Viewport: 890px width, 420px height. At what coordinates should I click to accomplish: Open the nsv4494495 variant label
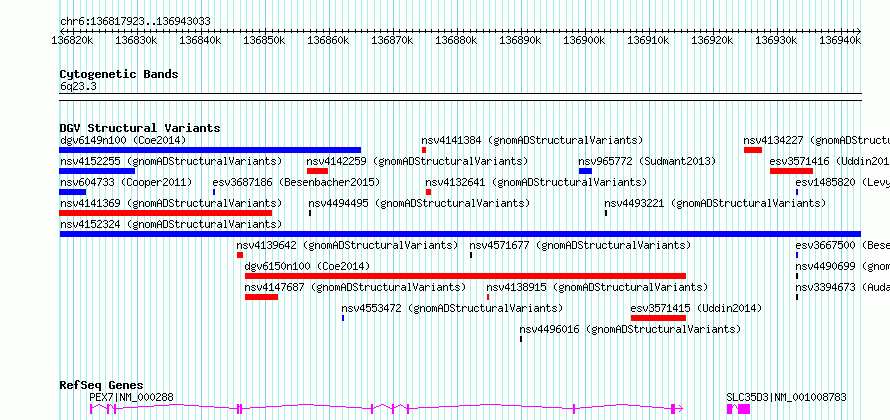pyautogui.click(x=419, y=203)
